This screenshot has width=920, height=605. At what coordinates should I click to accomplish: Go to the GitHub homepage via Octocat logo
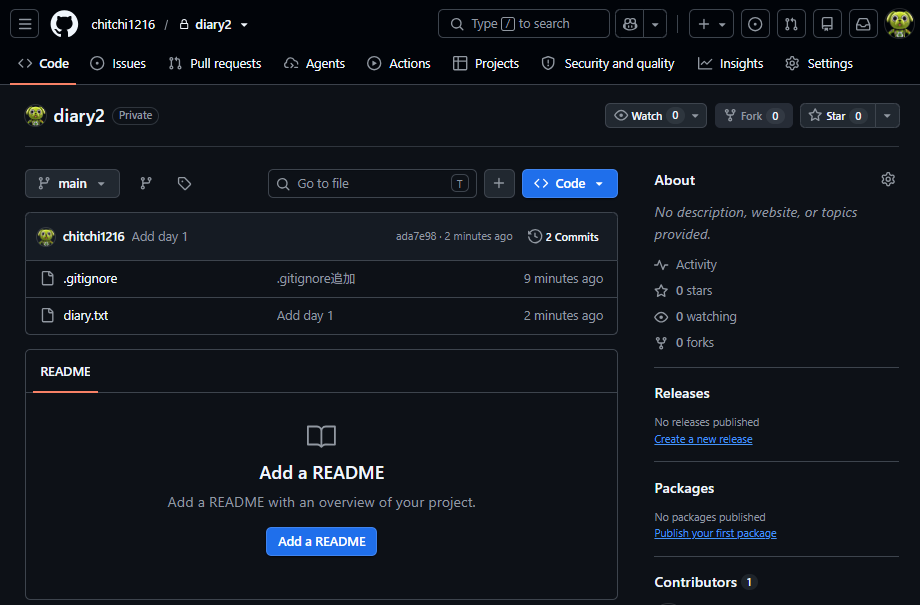[64, 24]
